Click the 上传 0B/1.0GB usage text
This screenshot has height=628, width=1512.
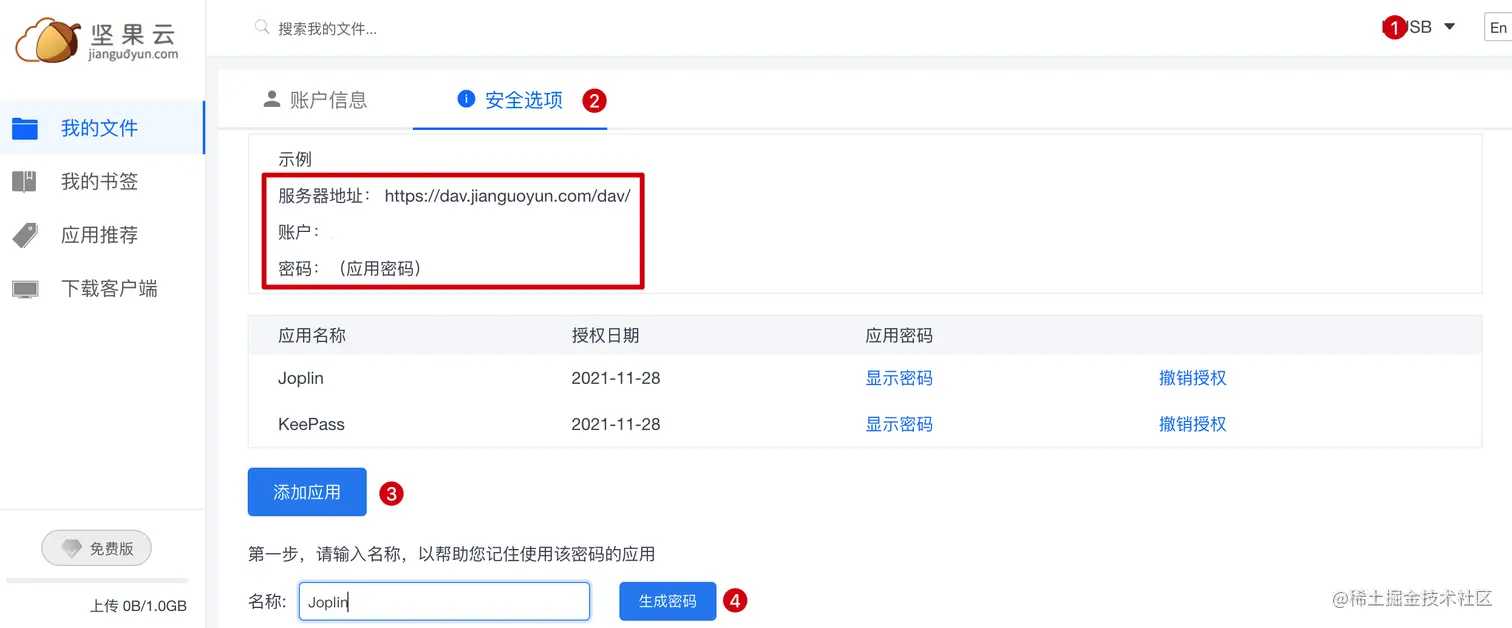click(138, 606)
